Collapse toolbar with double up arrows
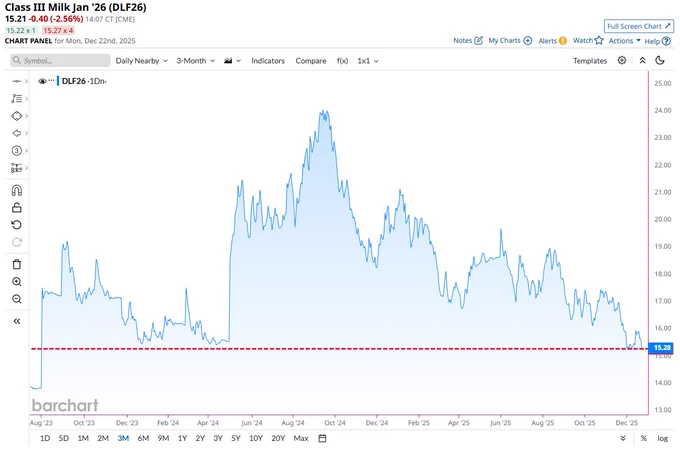Screen dimensions: 680x449 pos(642,60)
